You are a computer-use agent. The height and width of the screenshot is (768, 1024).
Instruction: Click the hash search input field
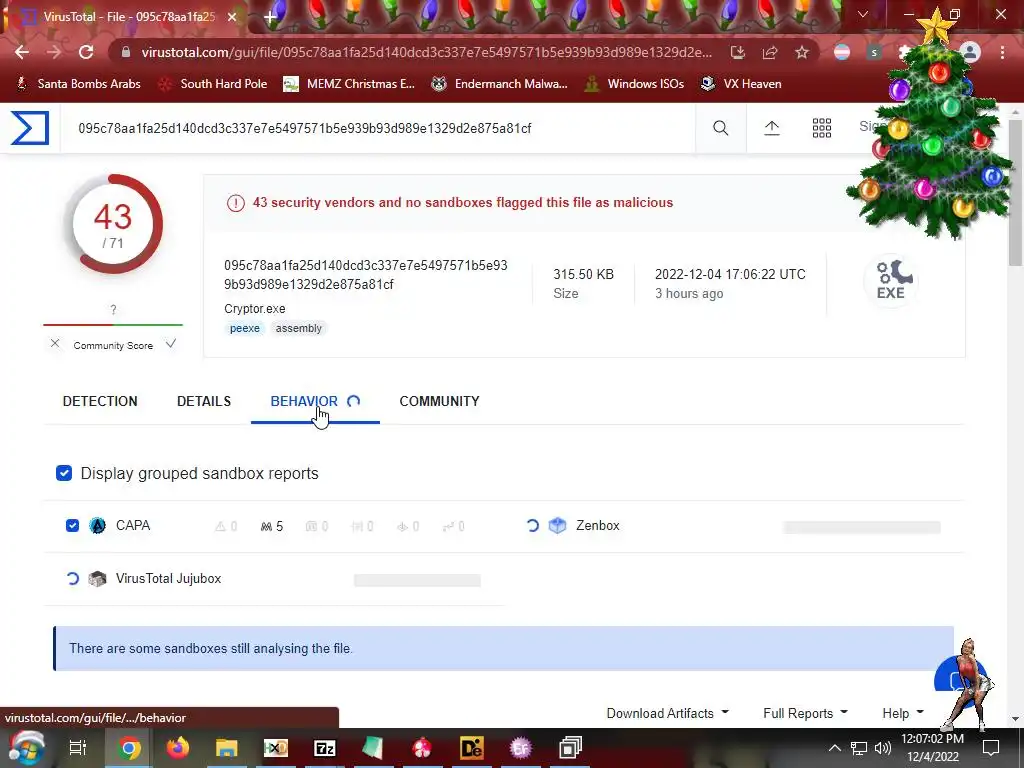click(377, 128)
